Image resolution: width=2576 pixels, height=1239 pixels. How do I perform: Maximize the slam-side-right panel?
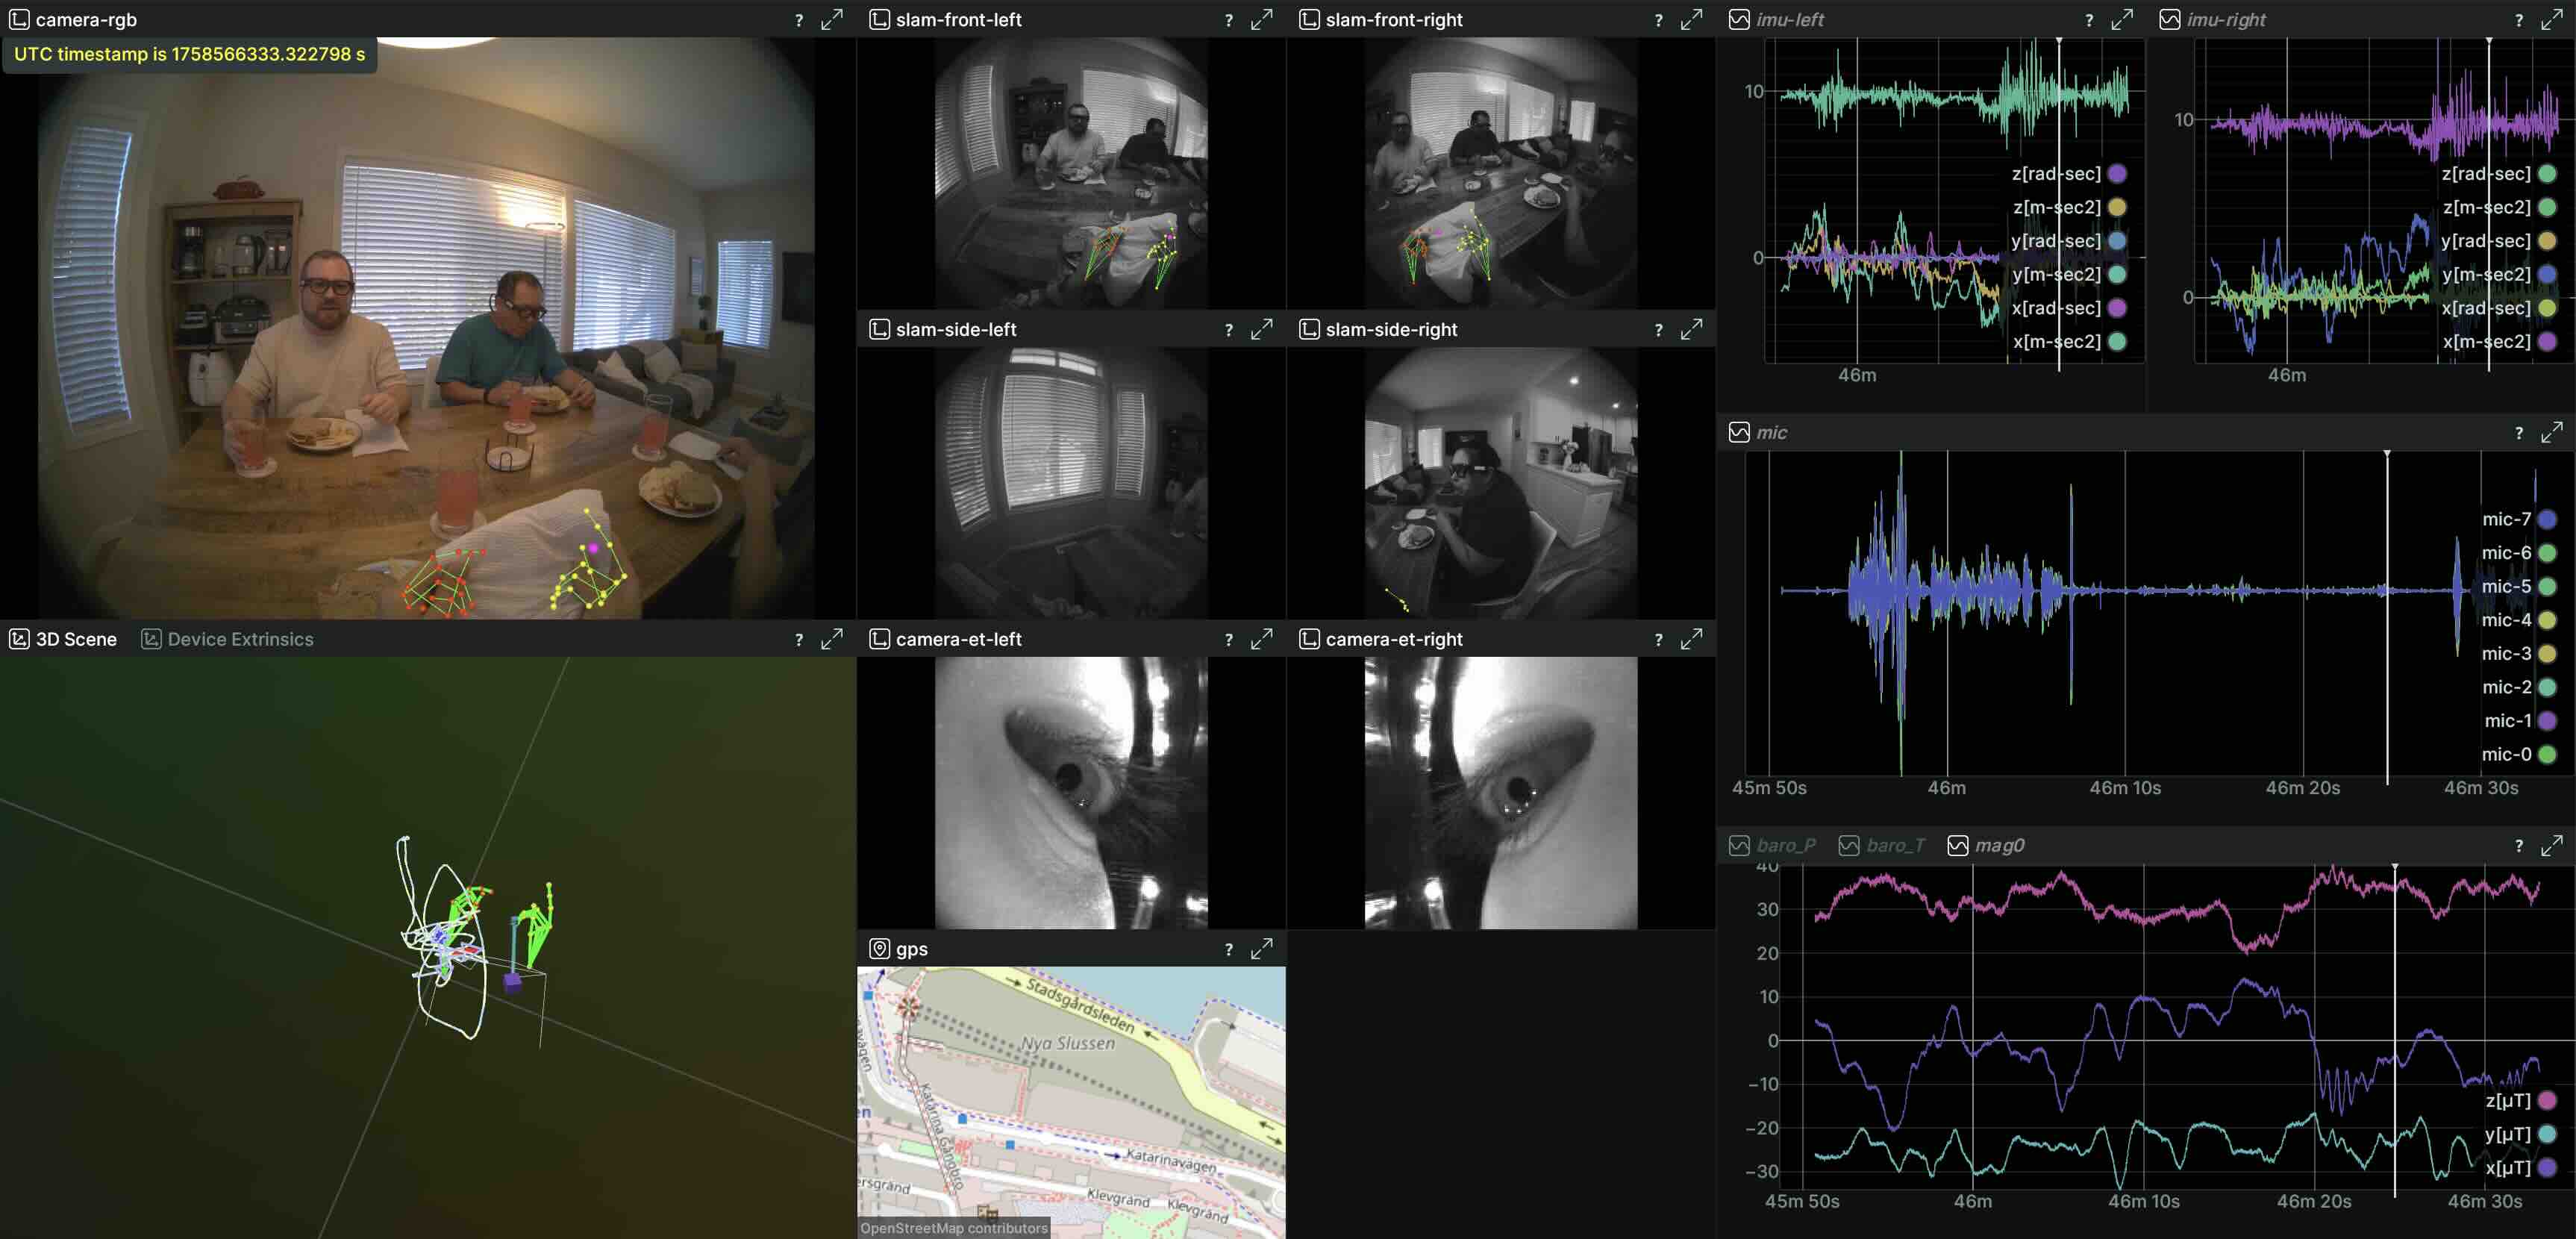click(1691, 329)
